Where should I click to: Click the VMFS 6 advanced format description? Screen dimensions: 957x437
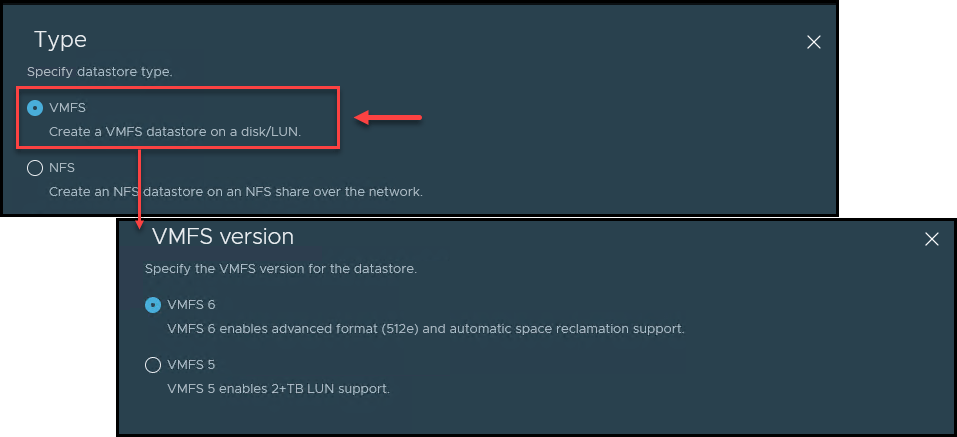pos(425,329)
